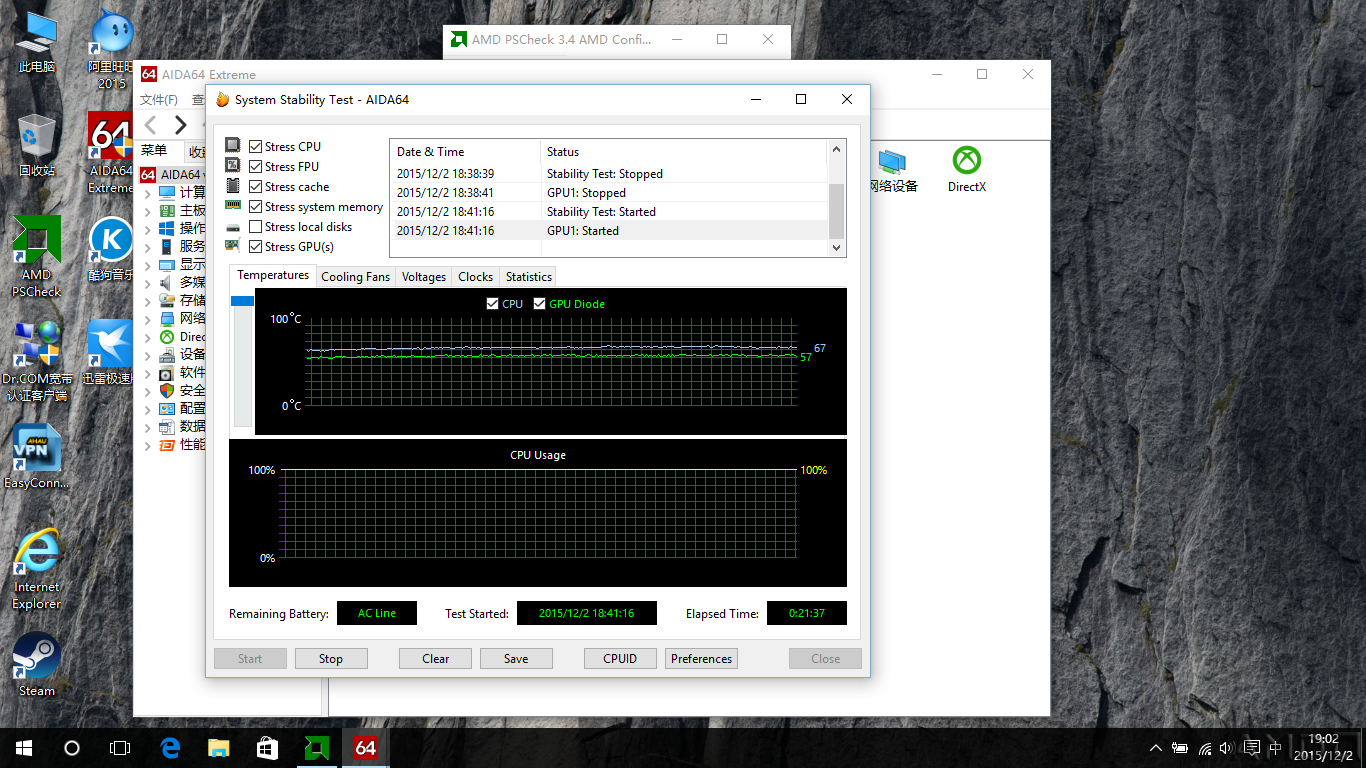This screenshot has height=768, width=1366.
Task: Switch to the Temperatures tab
Action: (273, 275)
